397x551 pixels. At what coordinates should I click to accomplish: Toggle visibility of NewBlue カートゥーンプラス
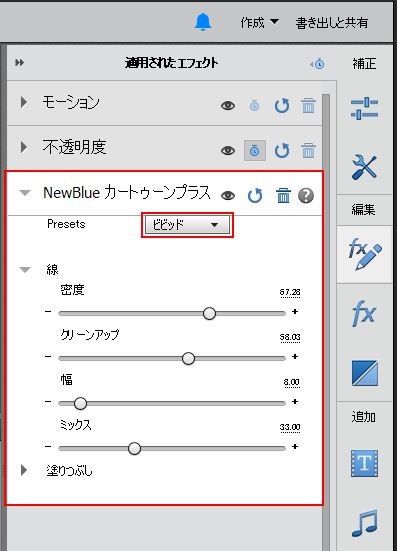228,195
